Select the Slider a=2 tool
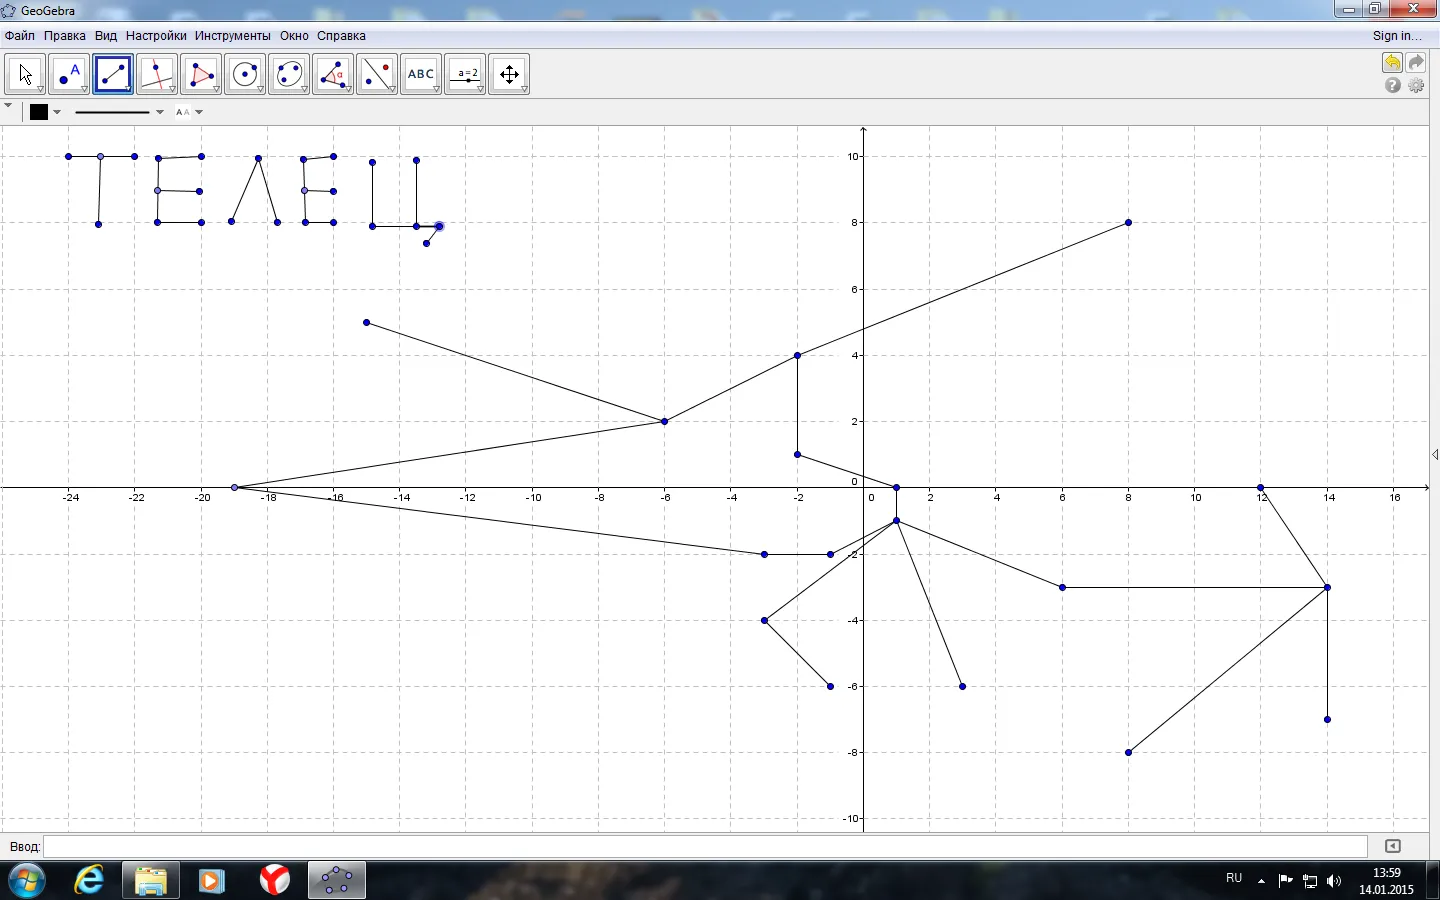 pyautogui.click(x=465, y=75)
